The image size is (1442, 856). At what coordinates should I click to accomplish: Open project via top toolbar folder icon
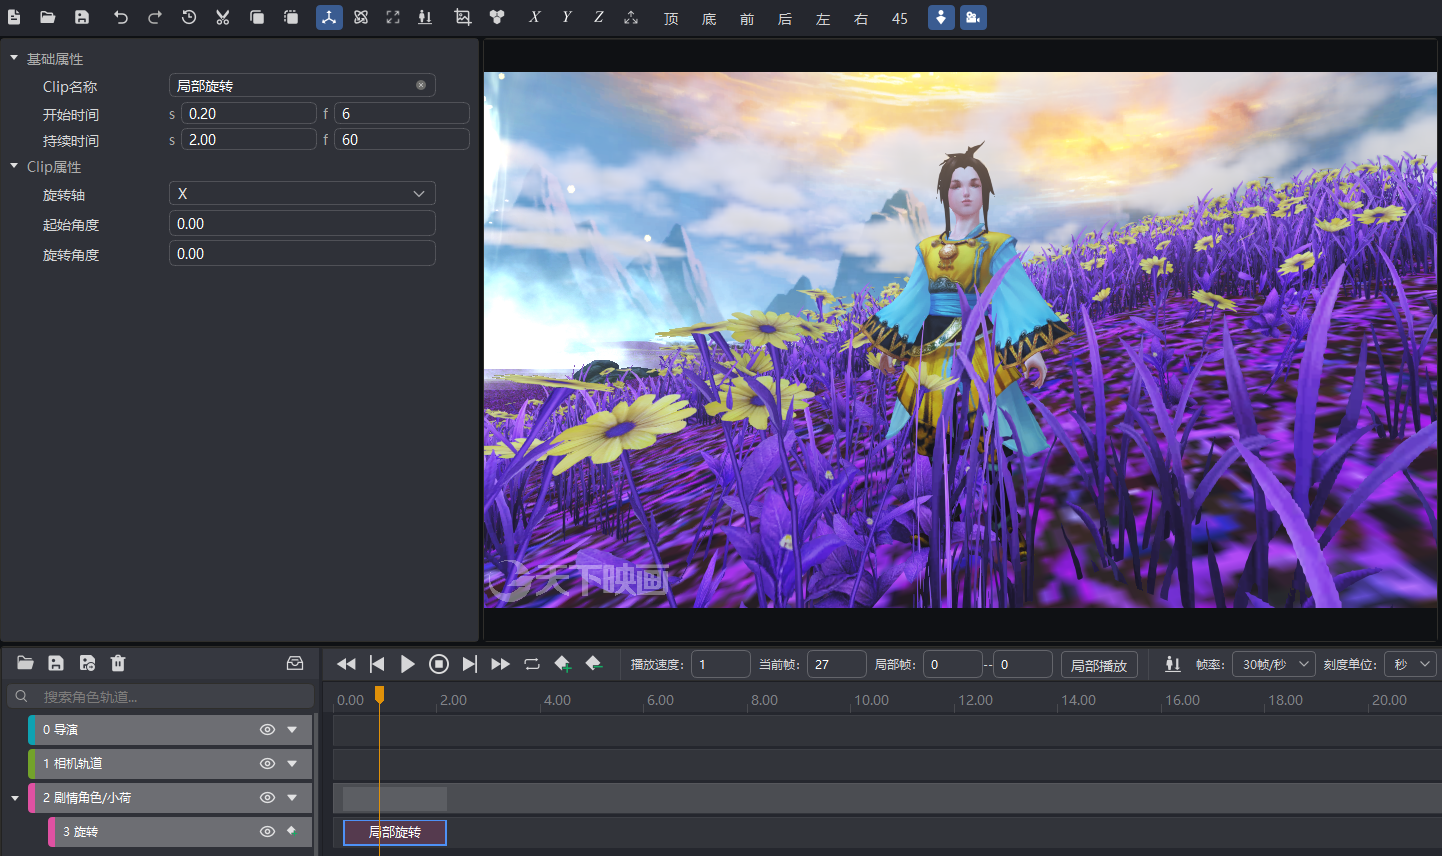pyautogui.click(x=47, y=17)
